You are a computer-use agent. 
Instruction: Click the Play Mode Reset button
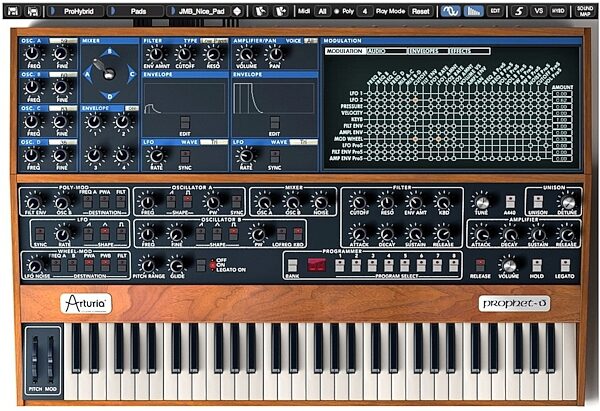click(x=421, y=11)
